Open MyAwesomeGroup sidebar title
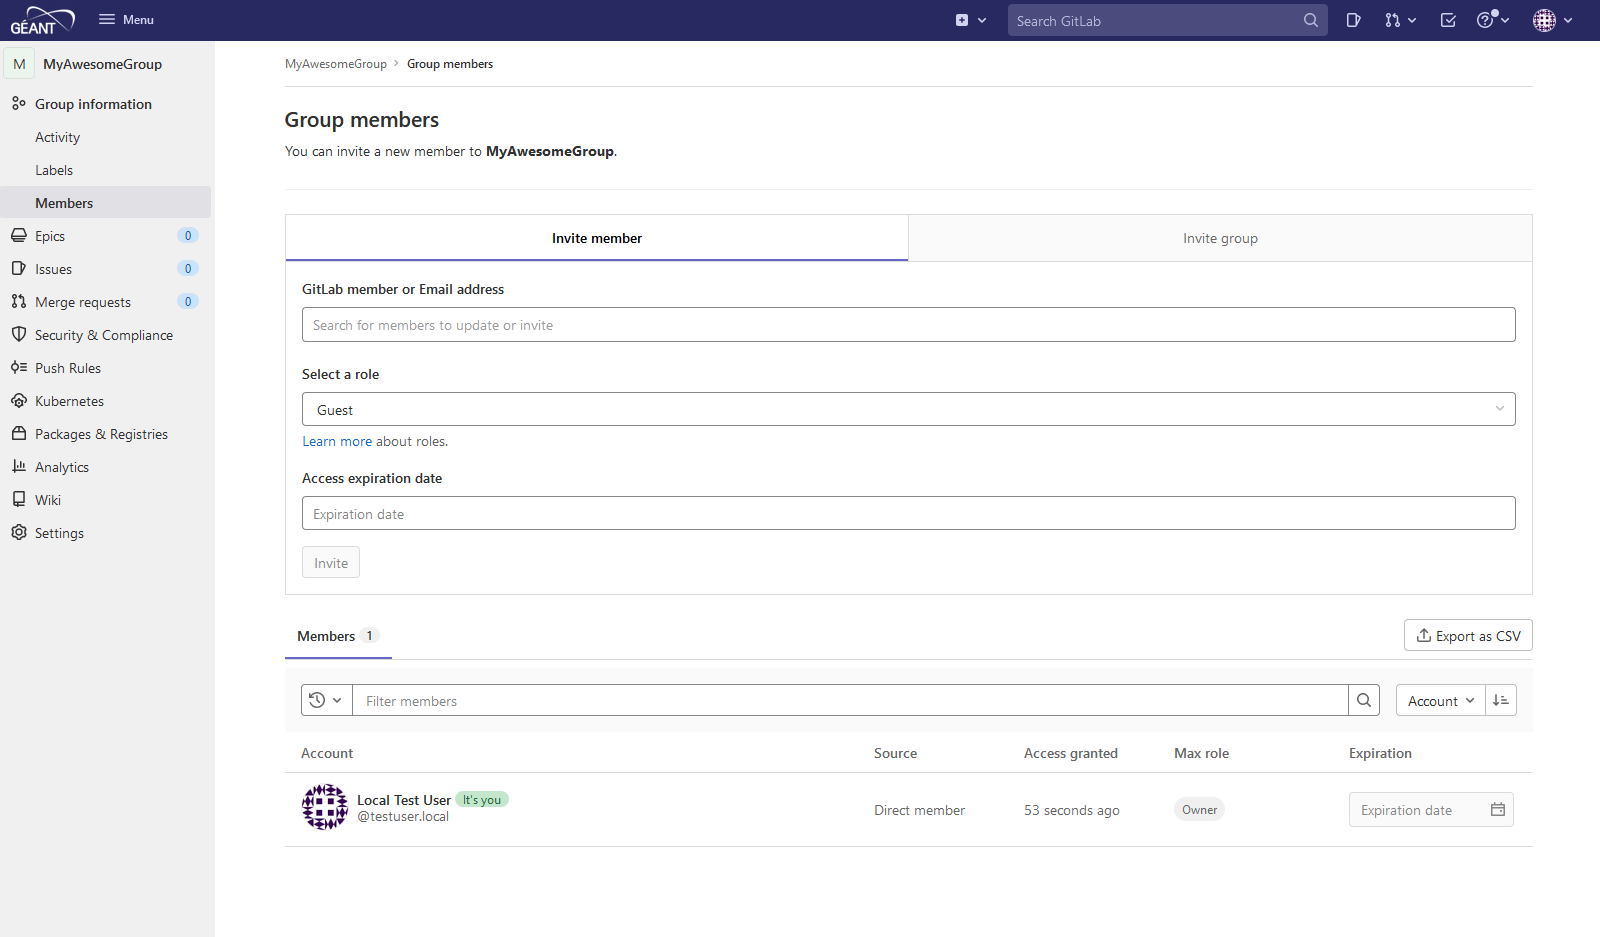The height and width of the screenshot is (937, 1600). 102,64
